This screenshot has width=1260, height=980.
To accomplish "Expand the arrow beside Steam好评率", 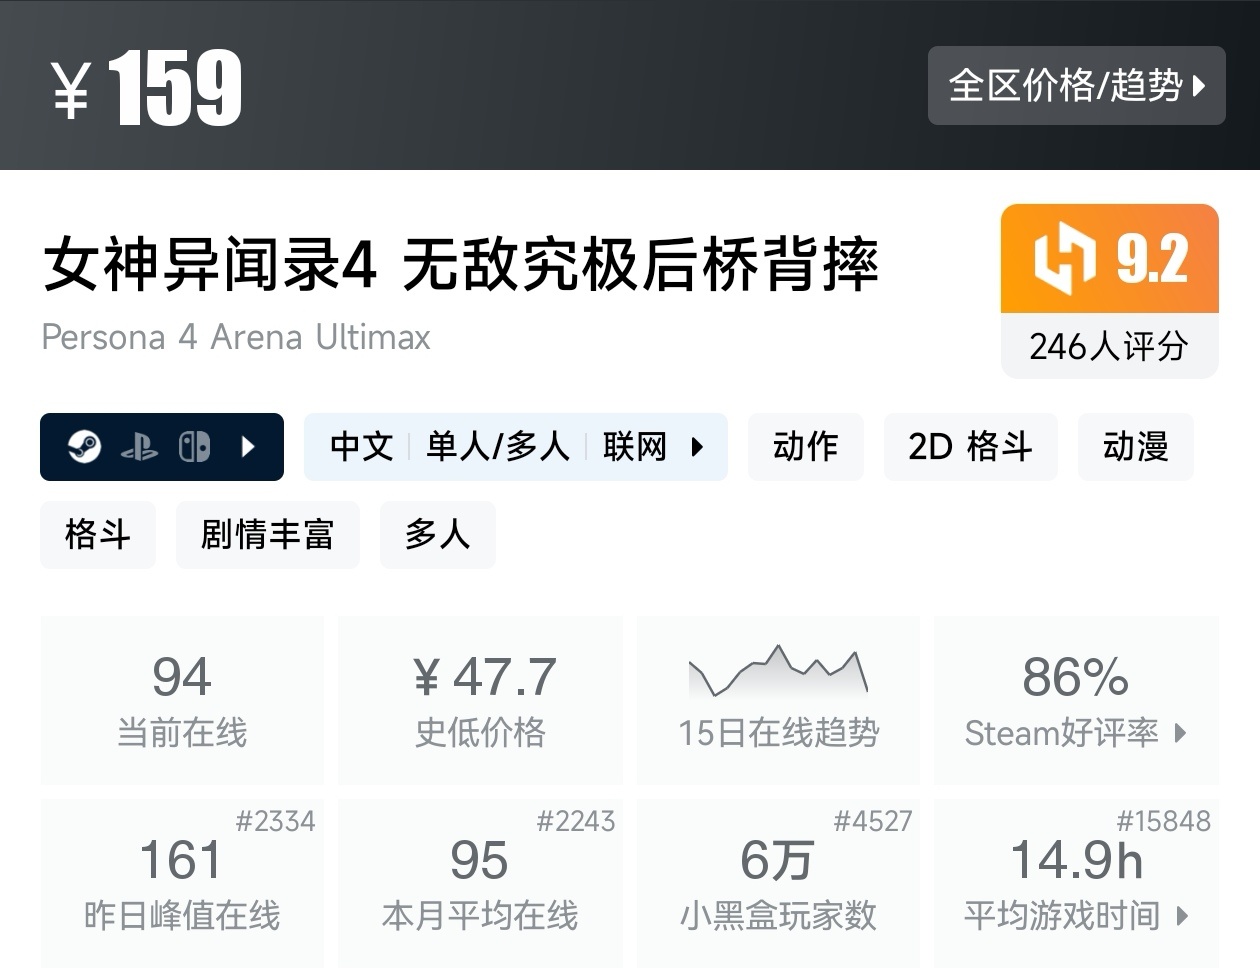I will pos(1181,733).
